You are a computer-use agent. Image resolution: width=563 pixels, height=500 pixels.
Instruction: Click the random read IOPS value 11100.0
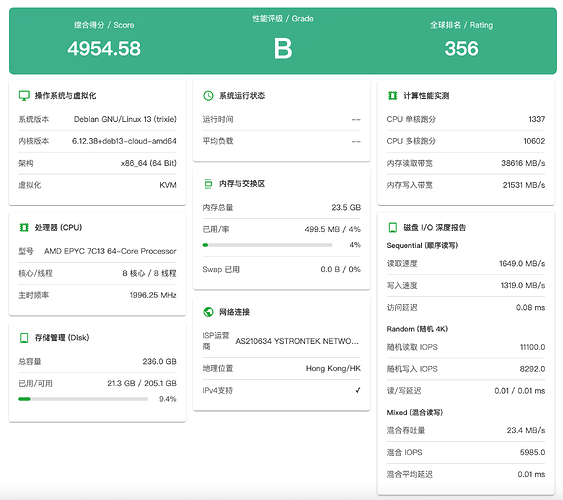[532, 347]
